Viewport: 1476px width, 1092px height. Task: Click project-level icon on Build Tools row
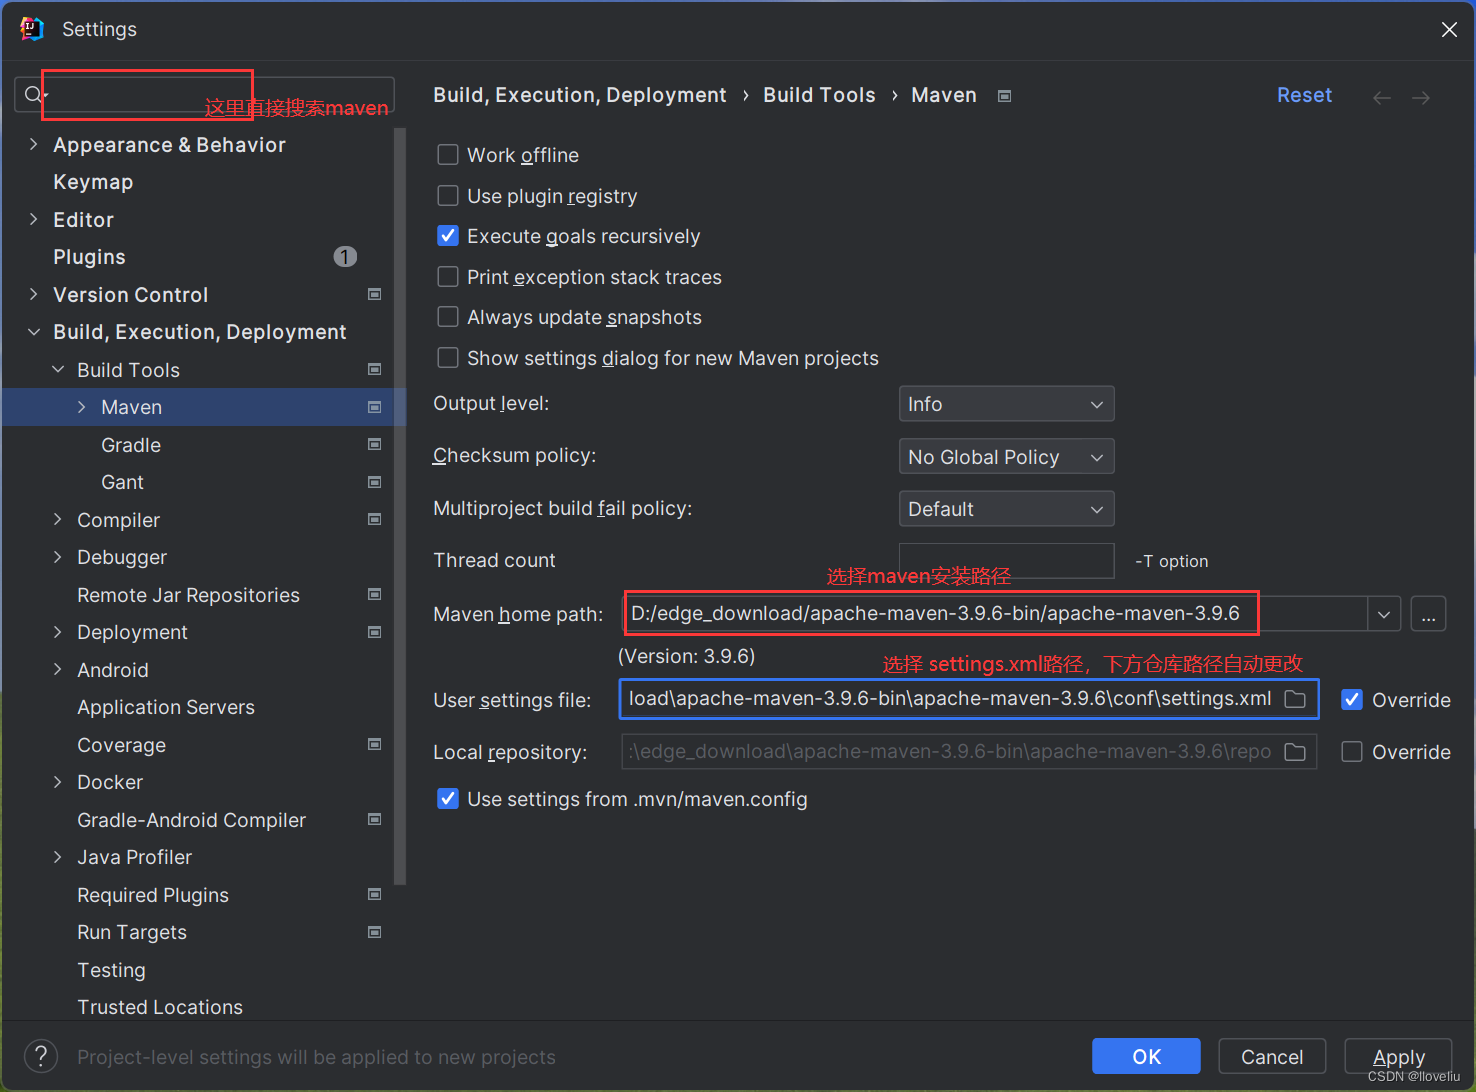coord(375,369)
